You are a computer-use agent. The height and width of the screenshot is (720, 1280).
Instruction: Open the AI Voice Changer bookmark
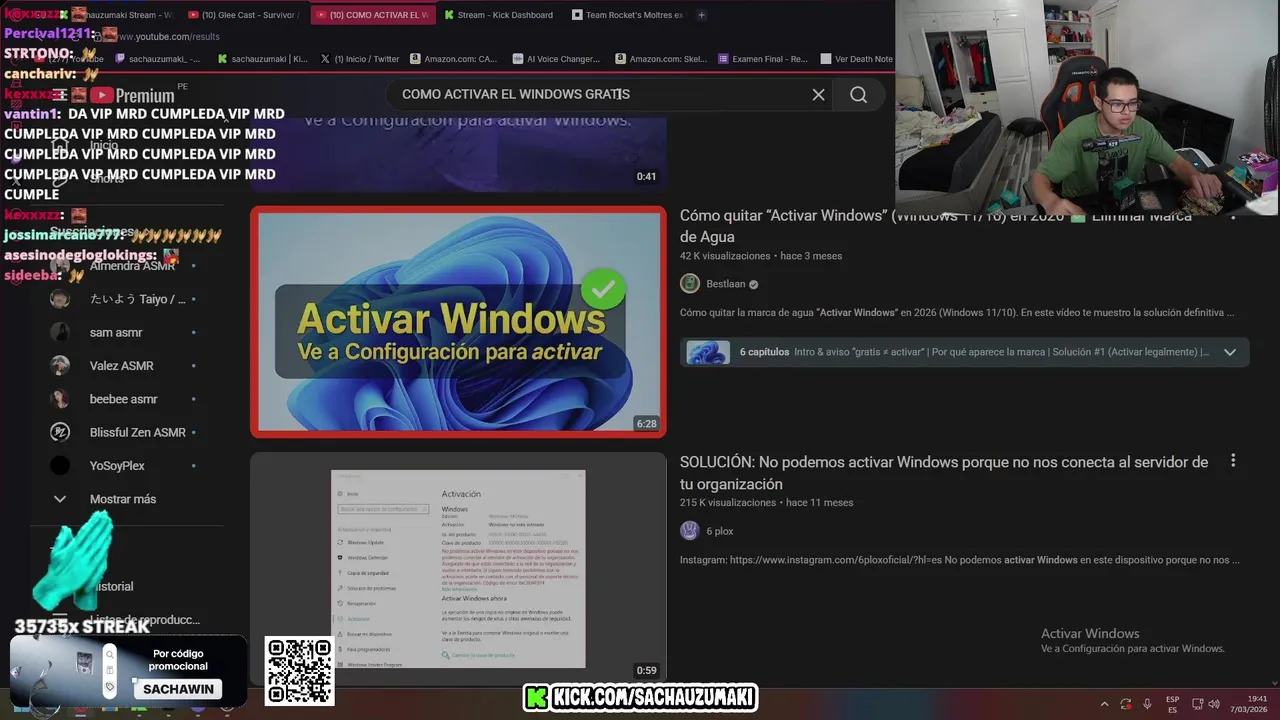556,59
